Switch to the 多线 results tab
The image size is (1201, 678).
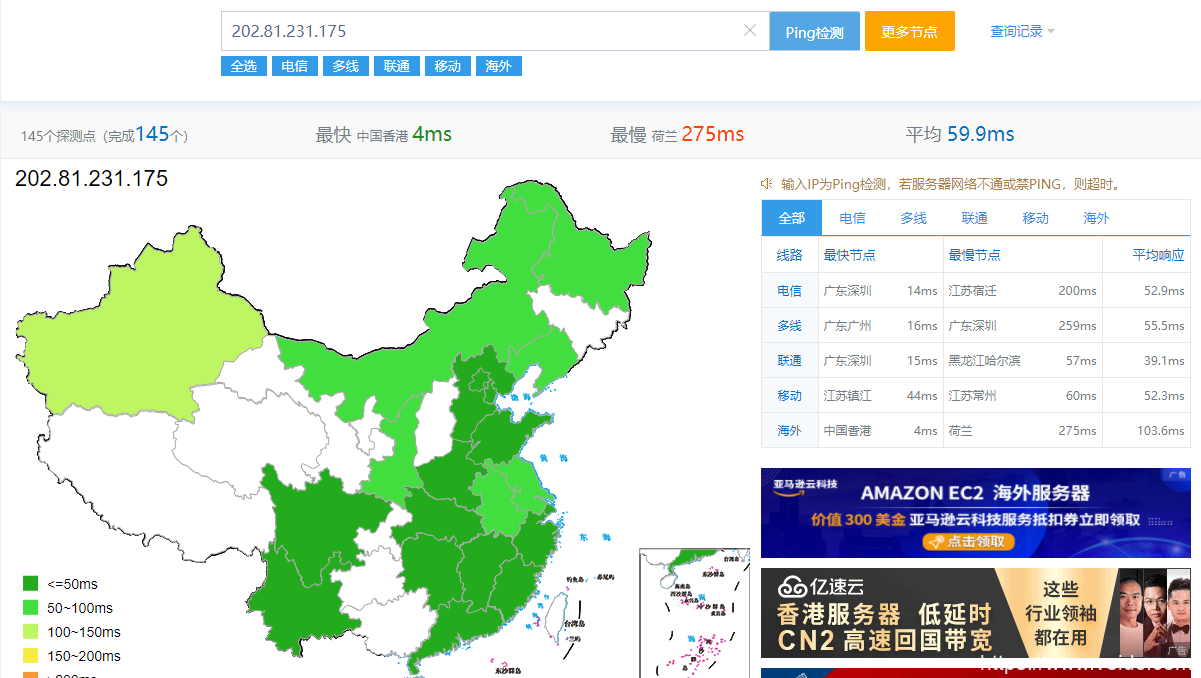pyautogui.click(x=912, y=217)
